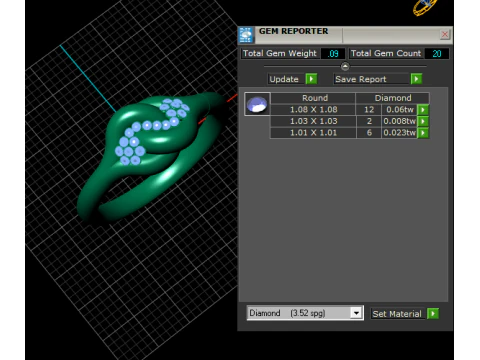Click the Total Gem Weight label

(280, 53)
